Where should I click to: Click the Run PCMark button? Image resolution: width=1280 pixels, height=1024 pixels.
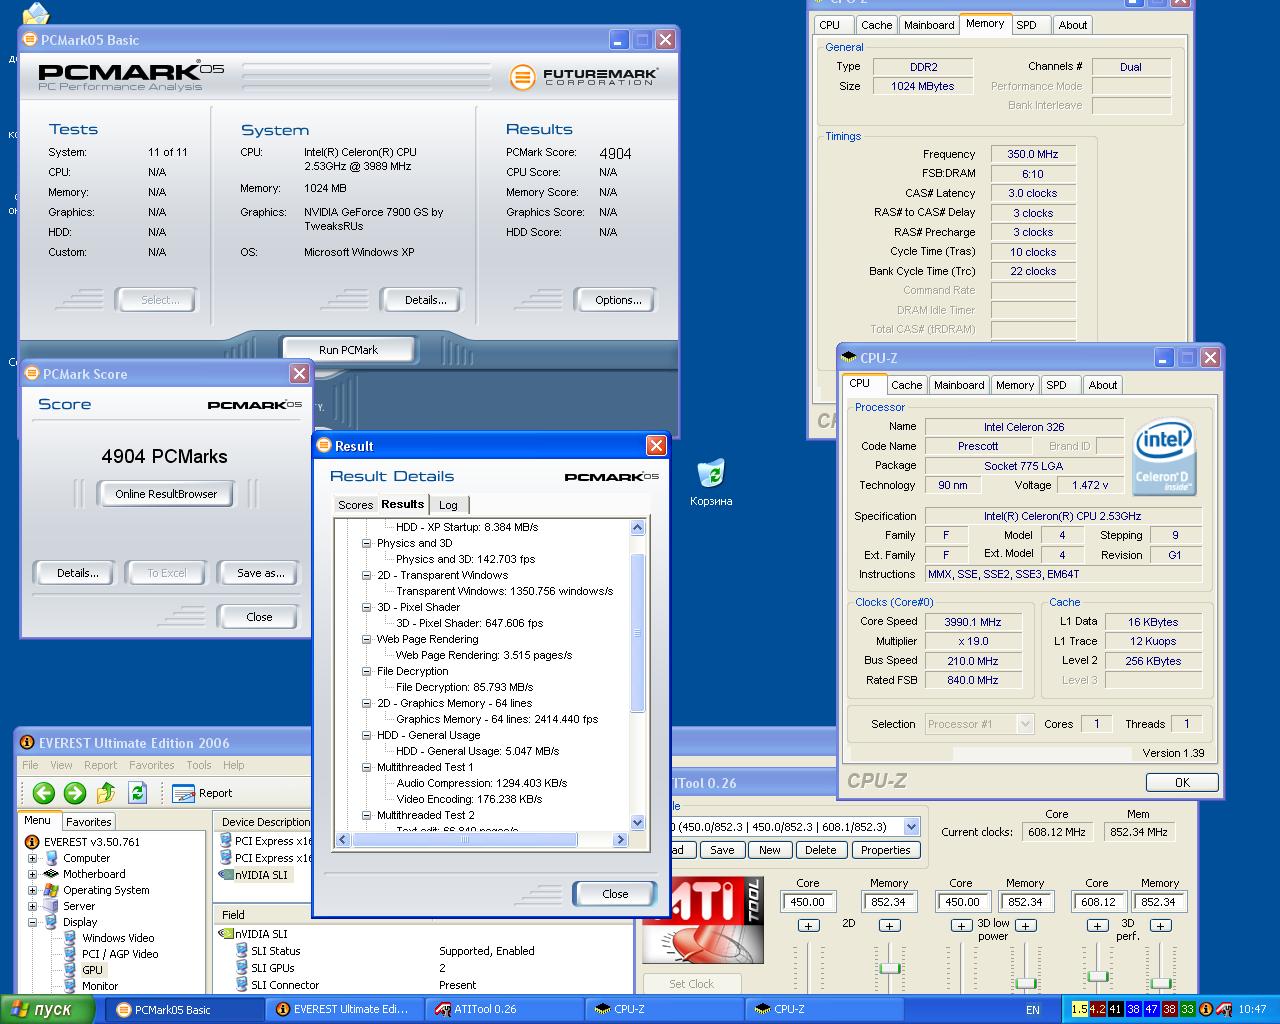[x=348, y=350]
